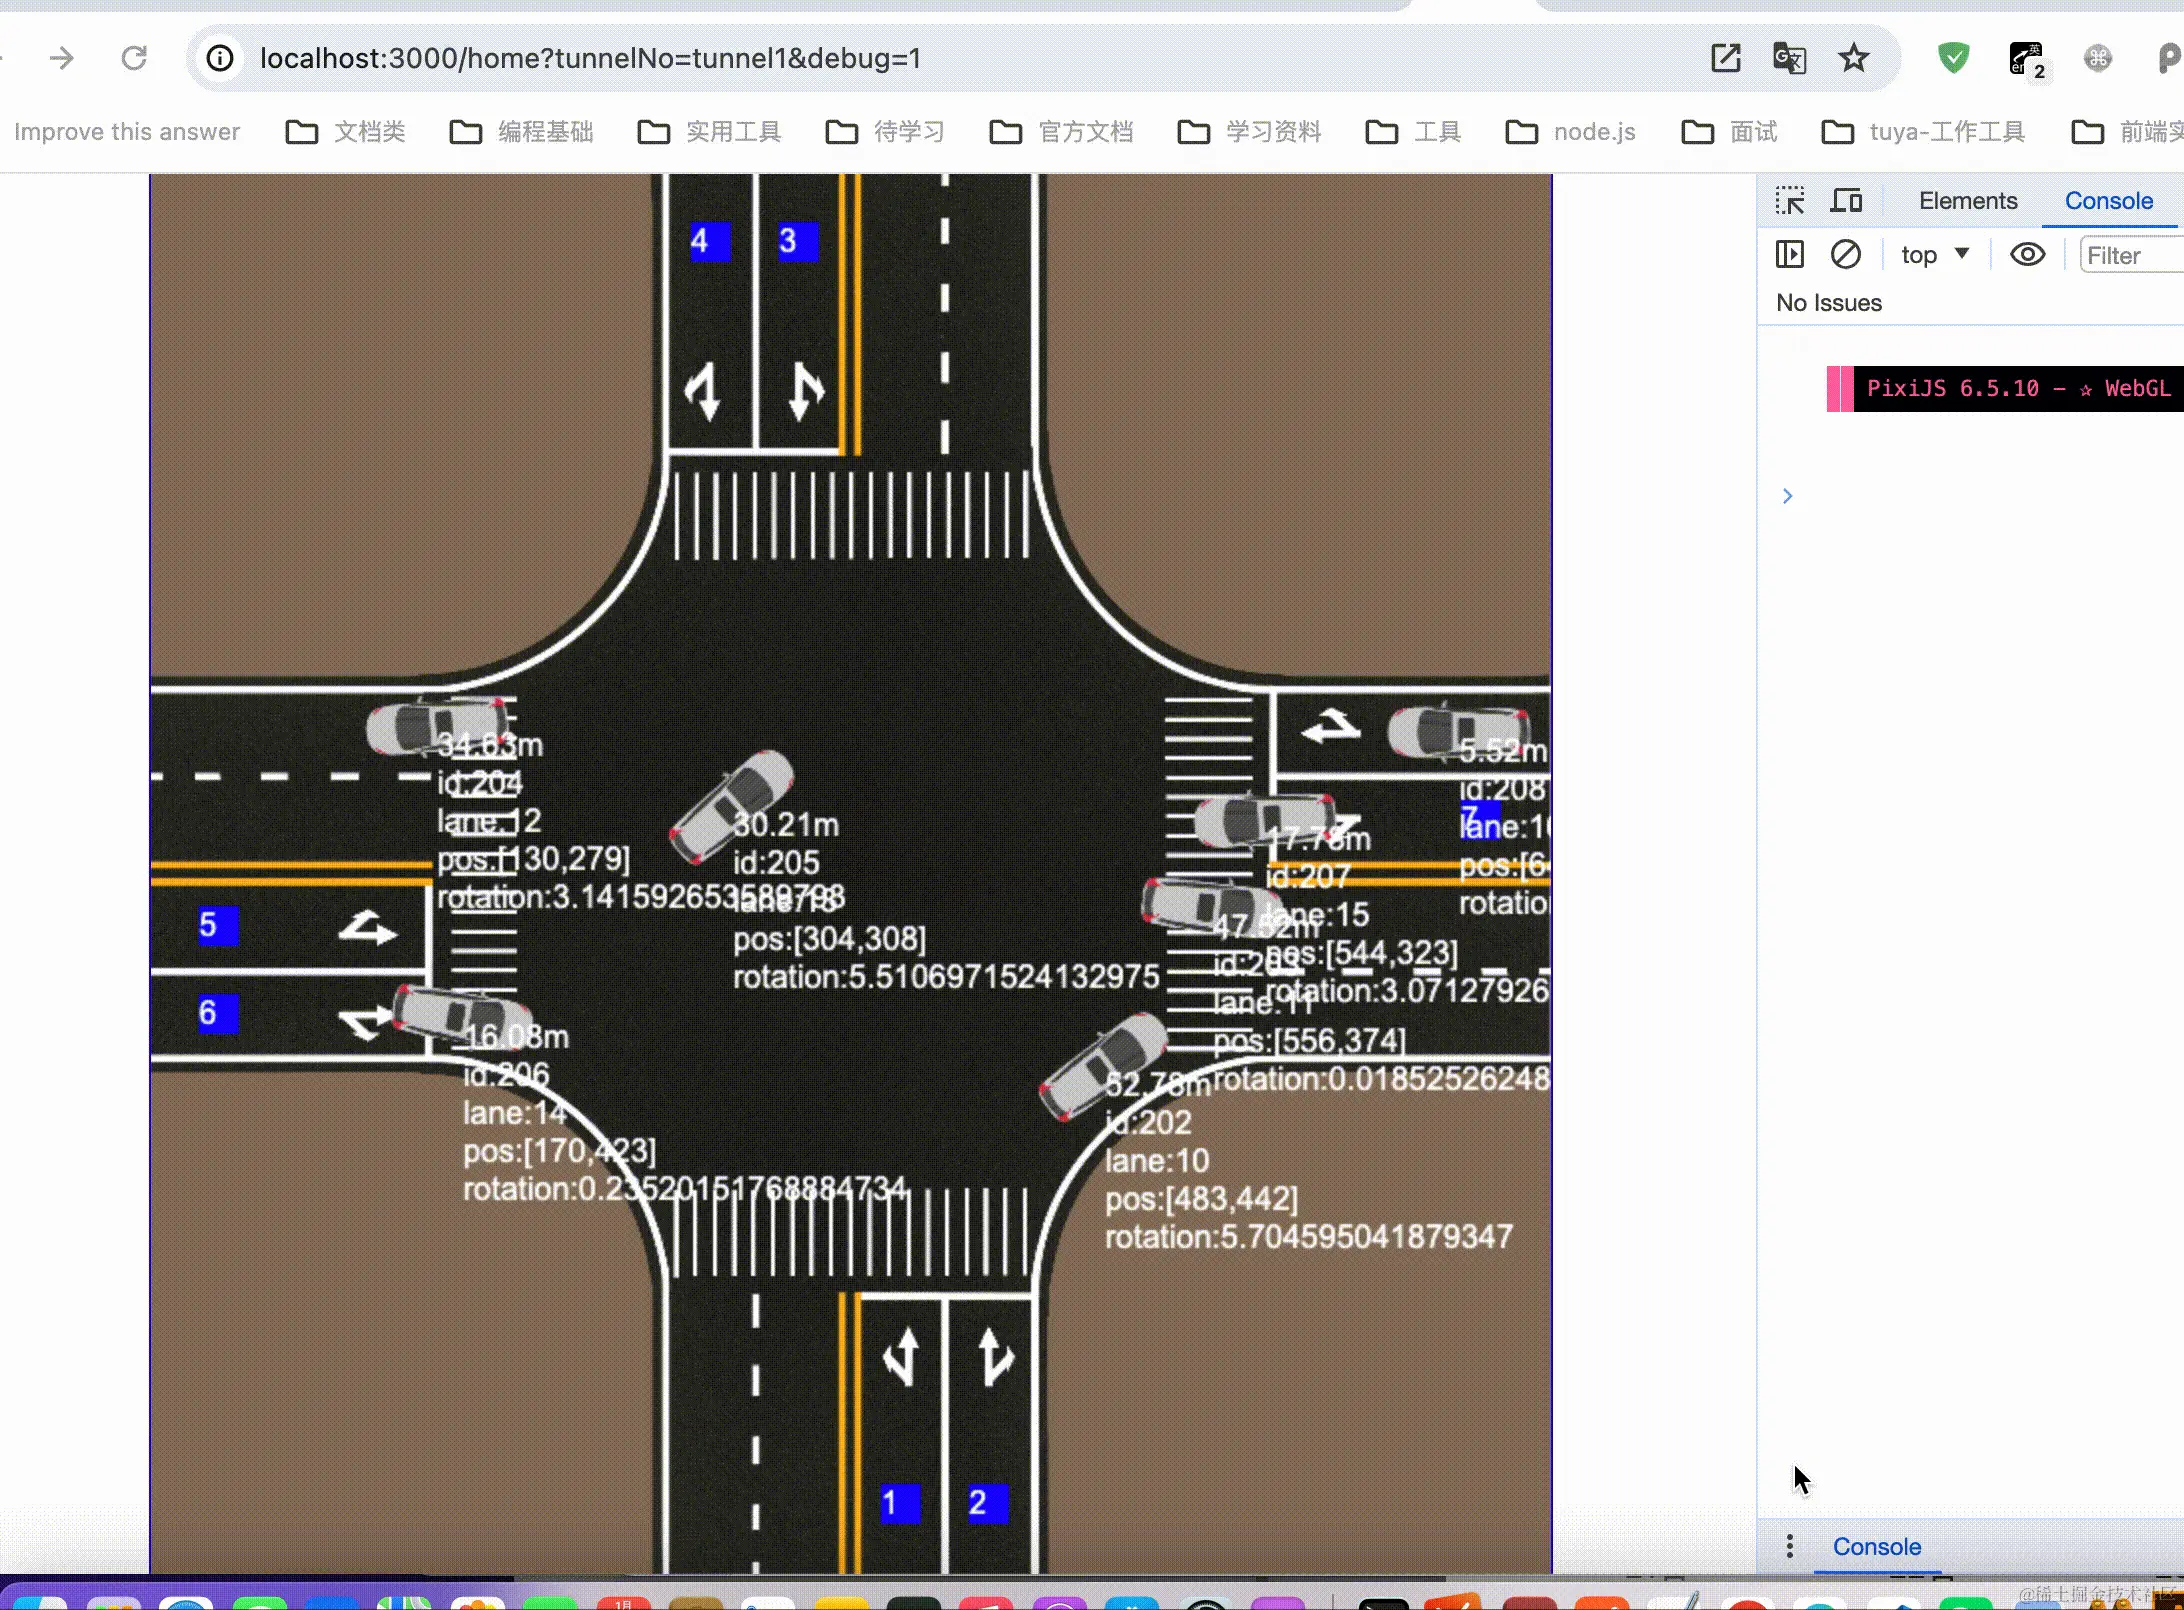Click the console Filter input field
2184x1610 pixels.
[x=2130, y=256]
